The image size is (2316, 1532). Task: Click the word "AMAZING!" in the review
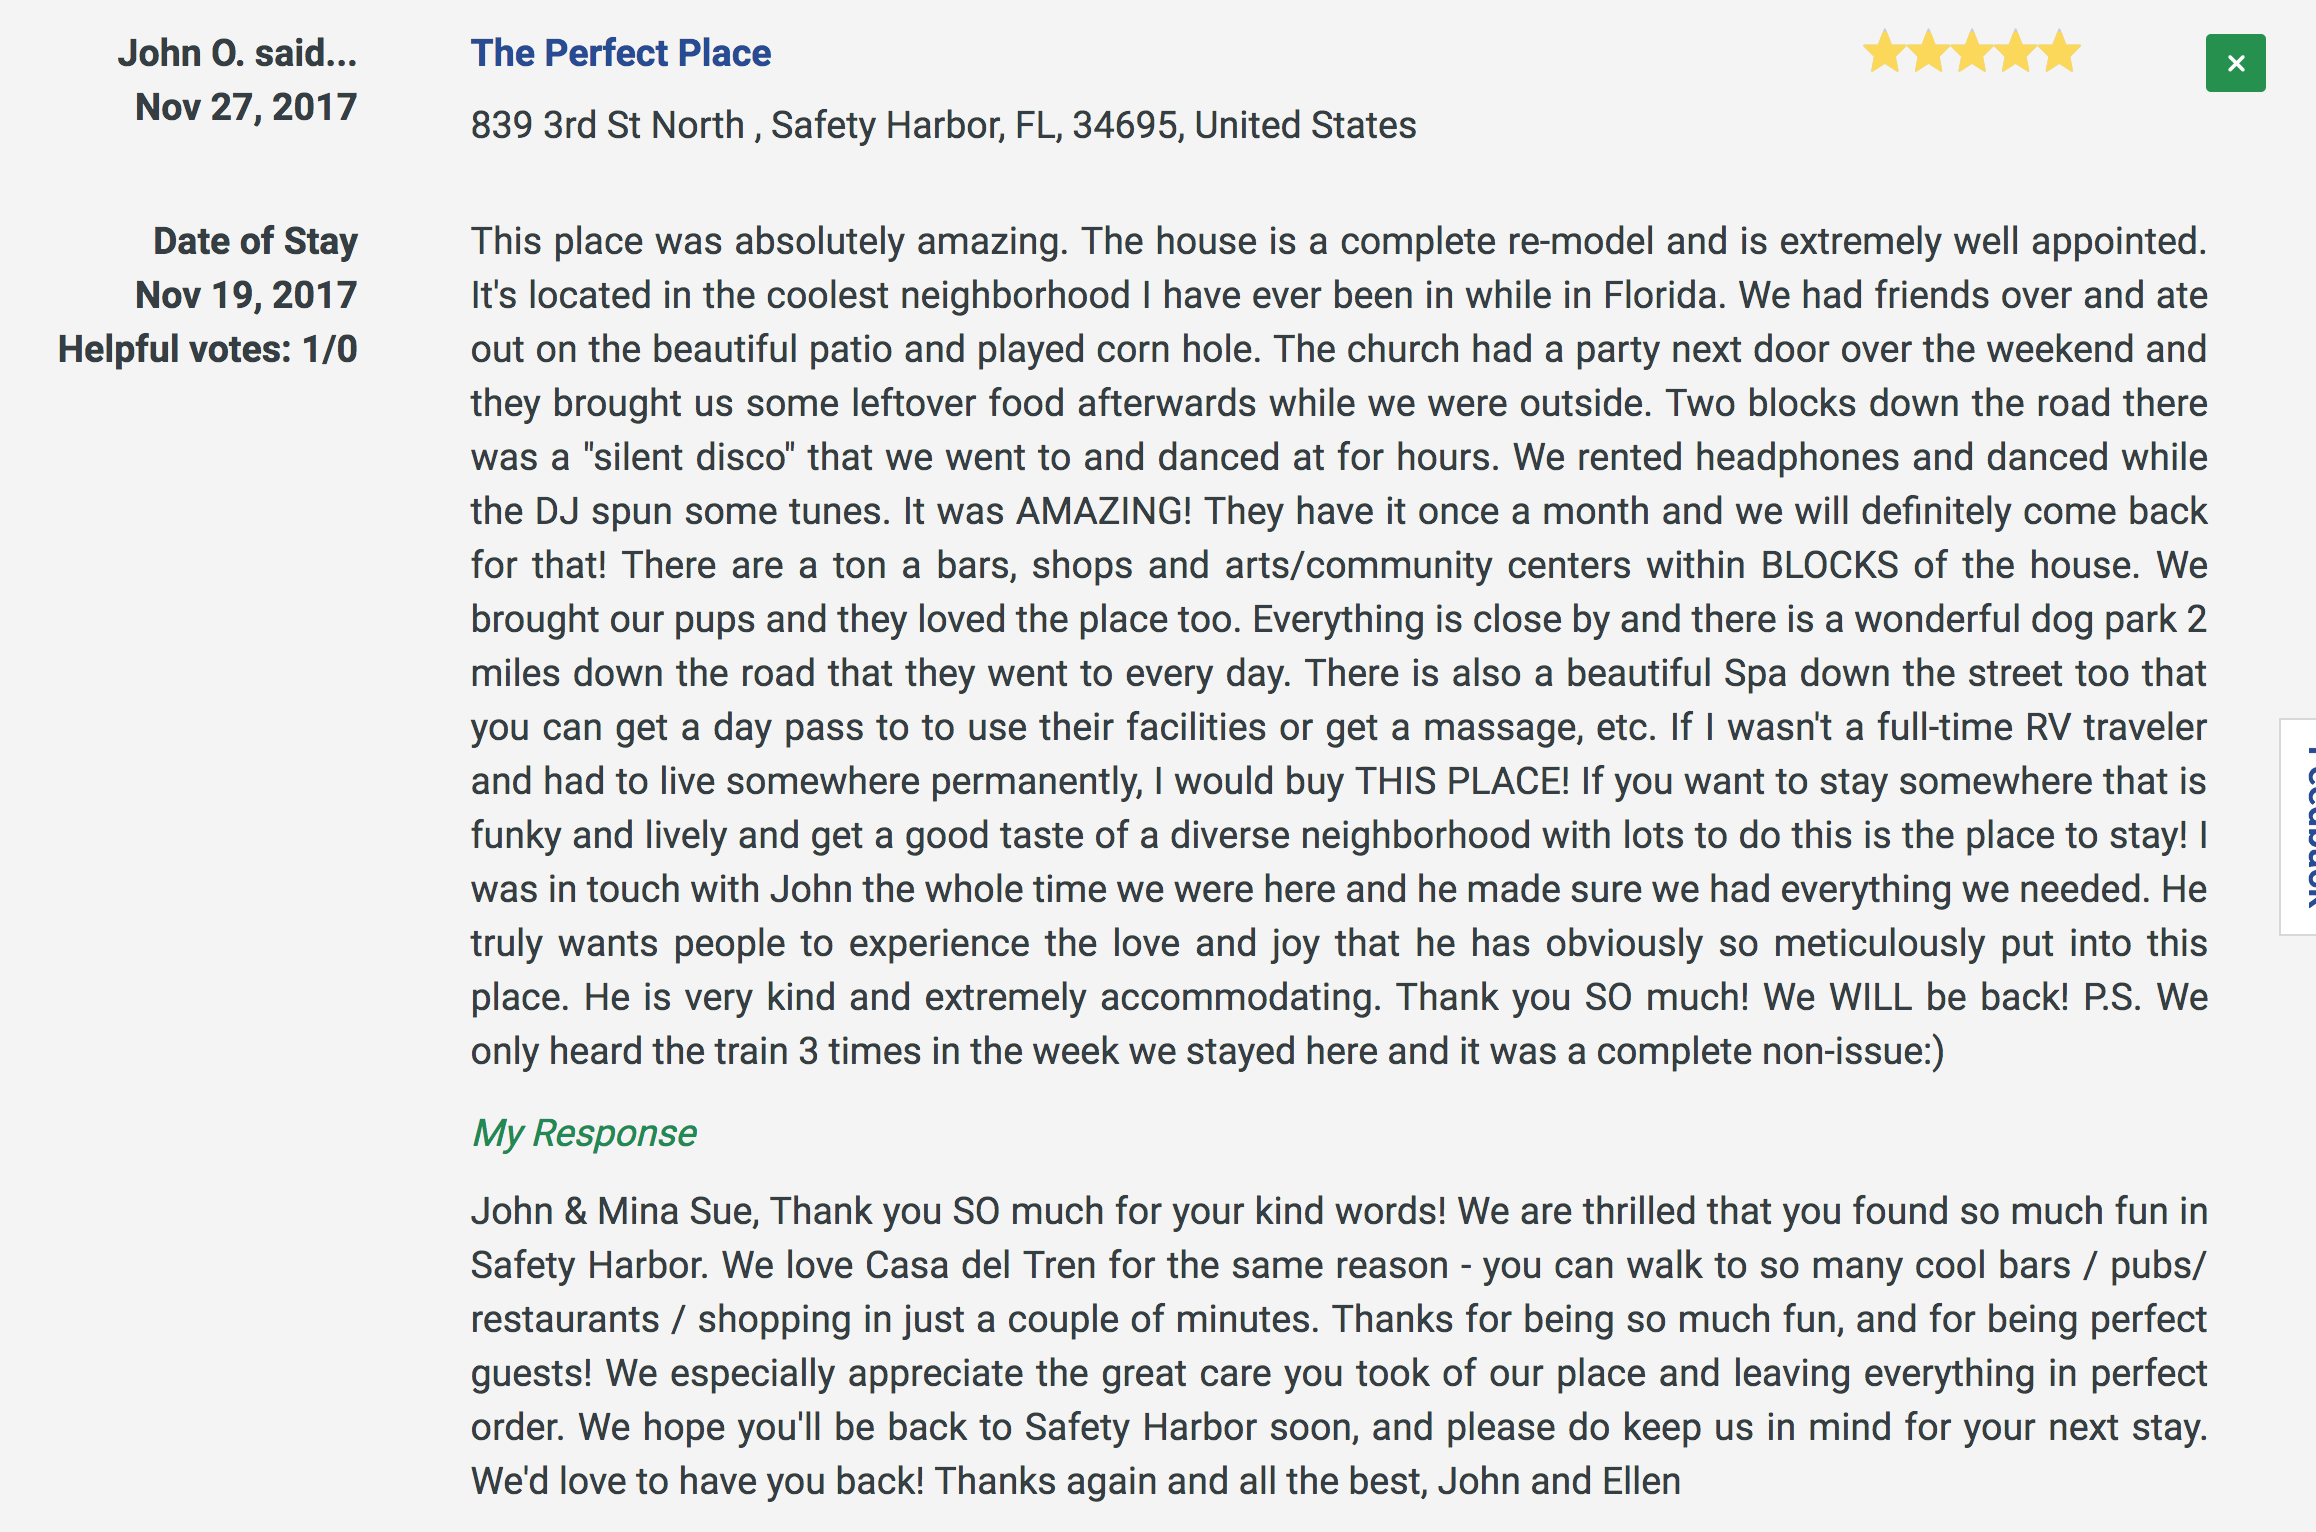tap(1104, 511)
